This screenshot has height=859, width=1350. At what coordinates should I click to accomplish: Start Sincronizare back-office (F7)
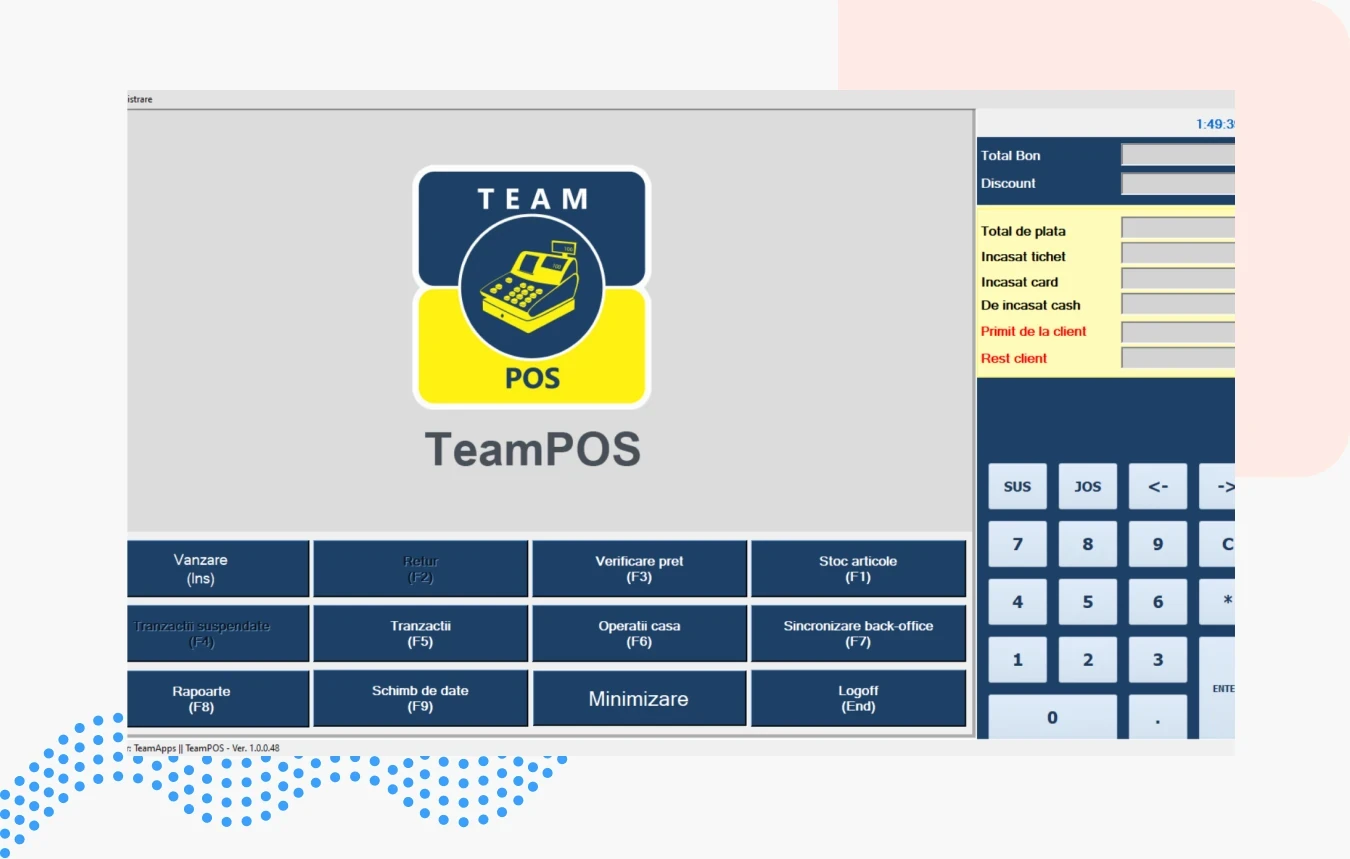[x=858, y=633]
